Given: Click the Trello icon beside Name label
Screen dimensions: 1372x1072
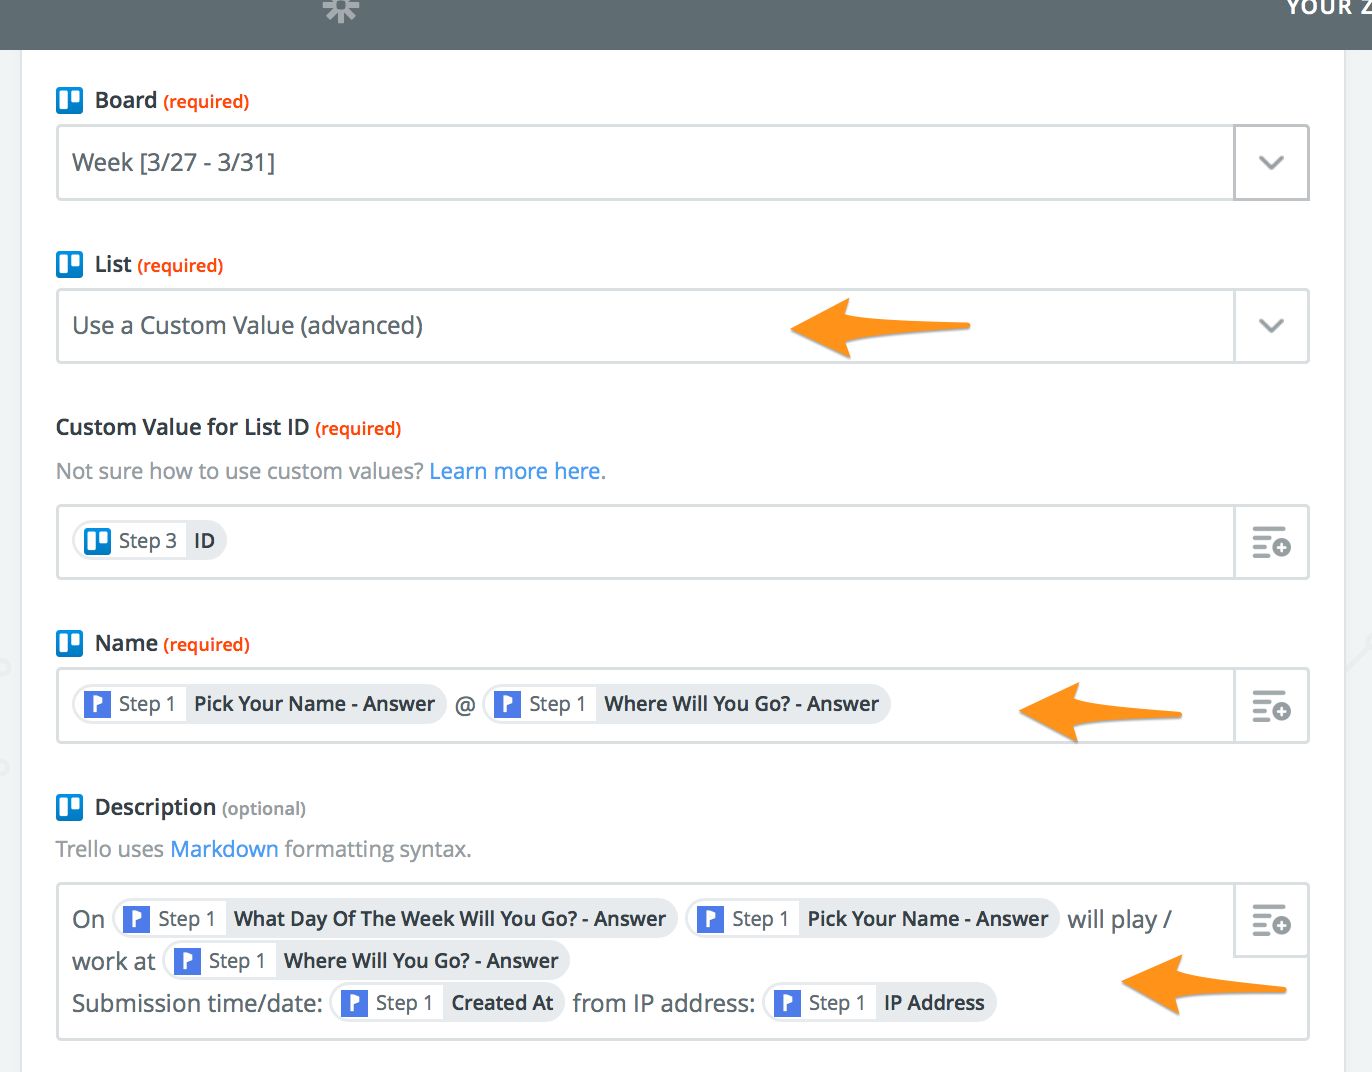Looking at the screenshot, I should pyautogui.click(x=70, y=643).
